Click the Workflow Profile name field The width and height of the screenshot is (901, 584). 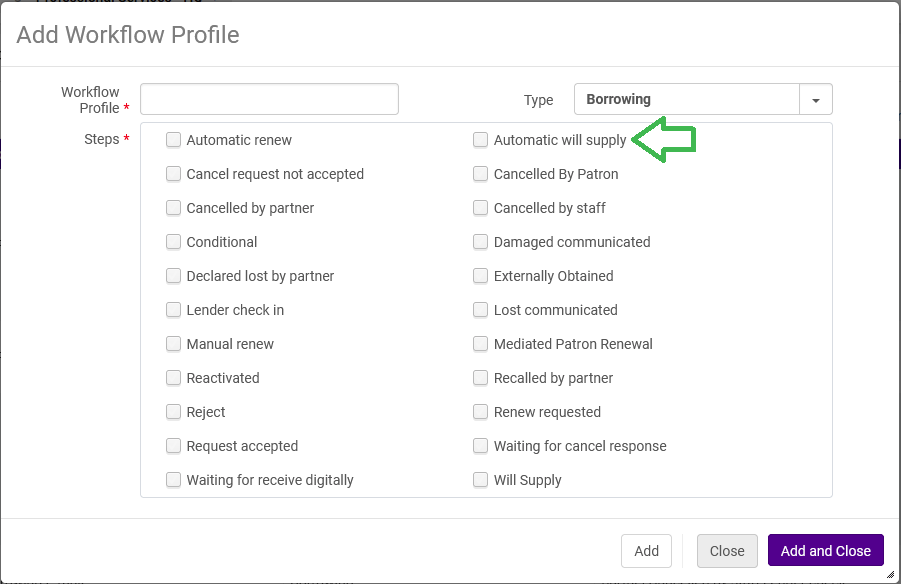(269, 99)
